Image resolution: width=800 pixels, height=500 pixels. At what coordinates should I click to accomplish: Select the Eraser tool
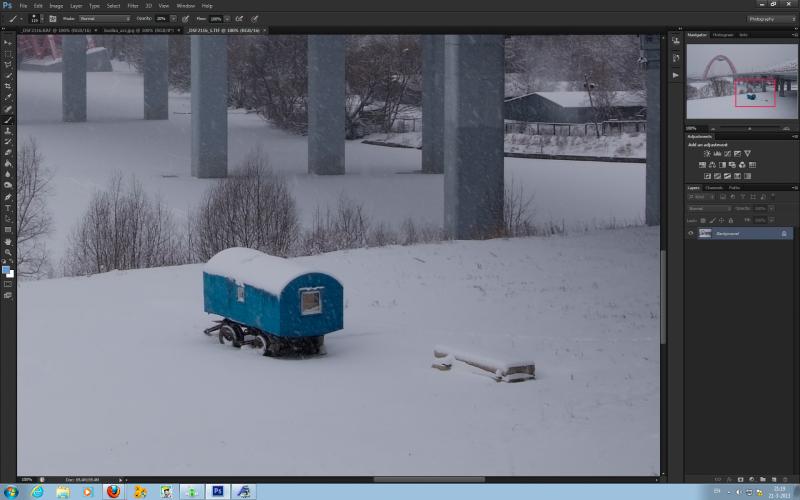point(8,153)
